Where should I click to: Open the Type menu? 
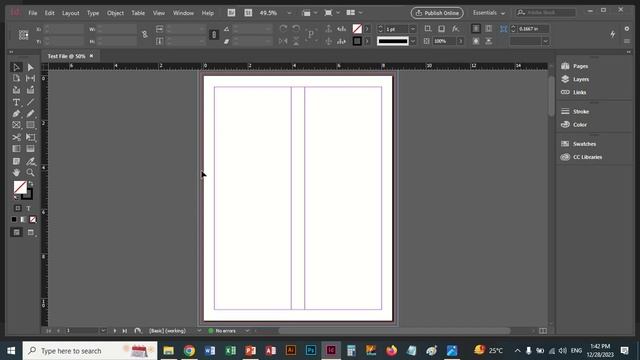pyautogui.click(x=93, y=13)
